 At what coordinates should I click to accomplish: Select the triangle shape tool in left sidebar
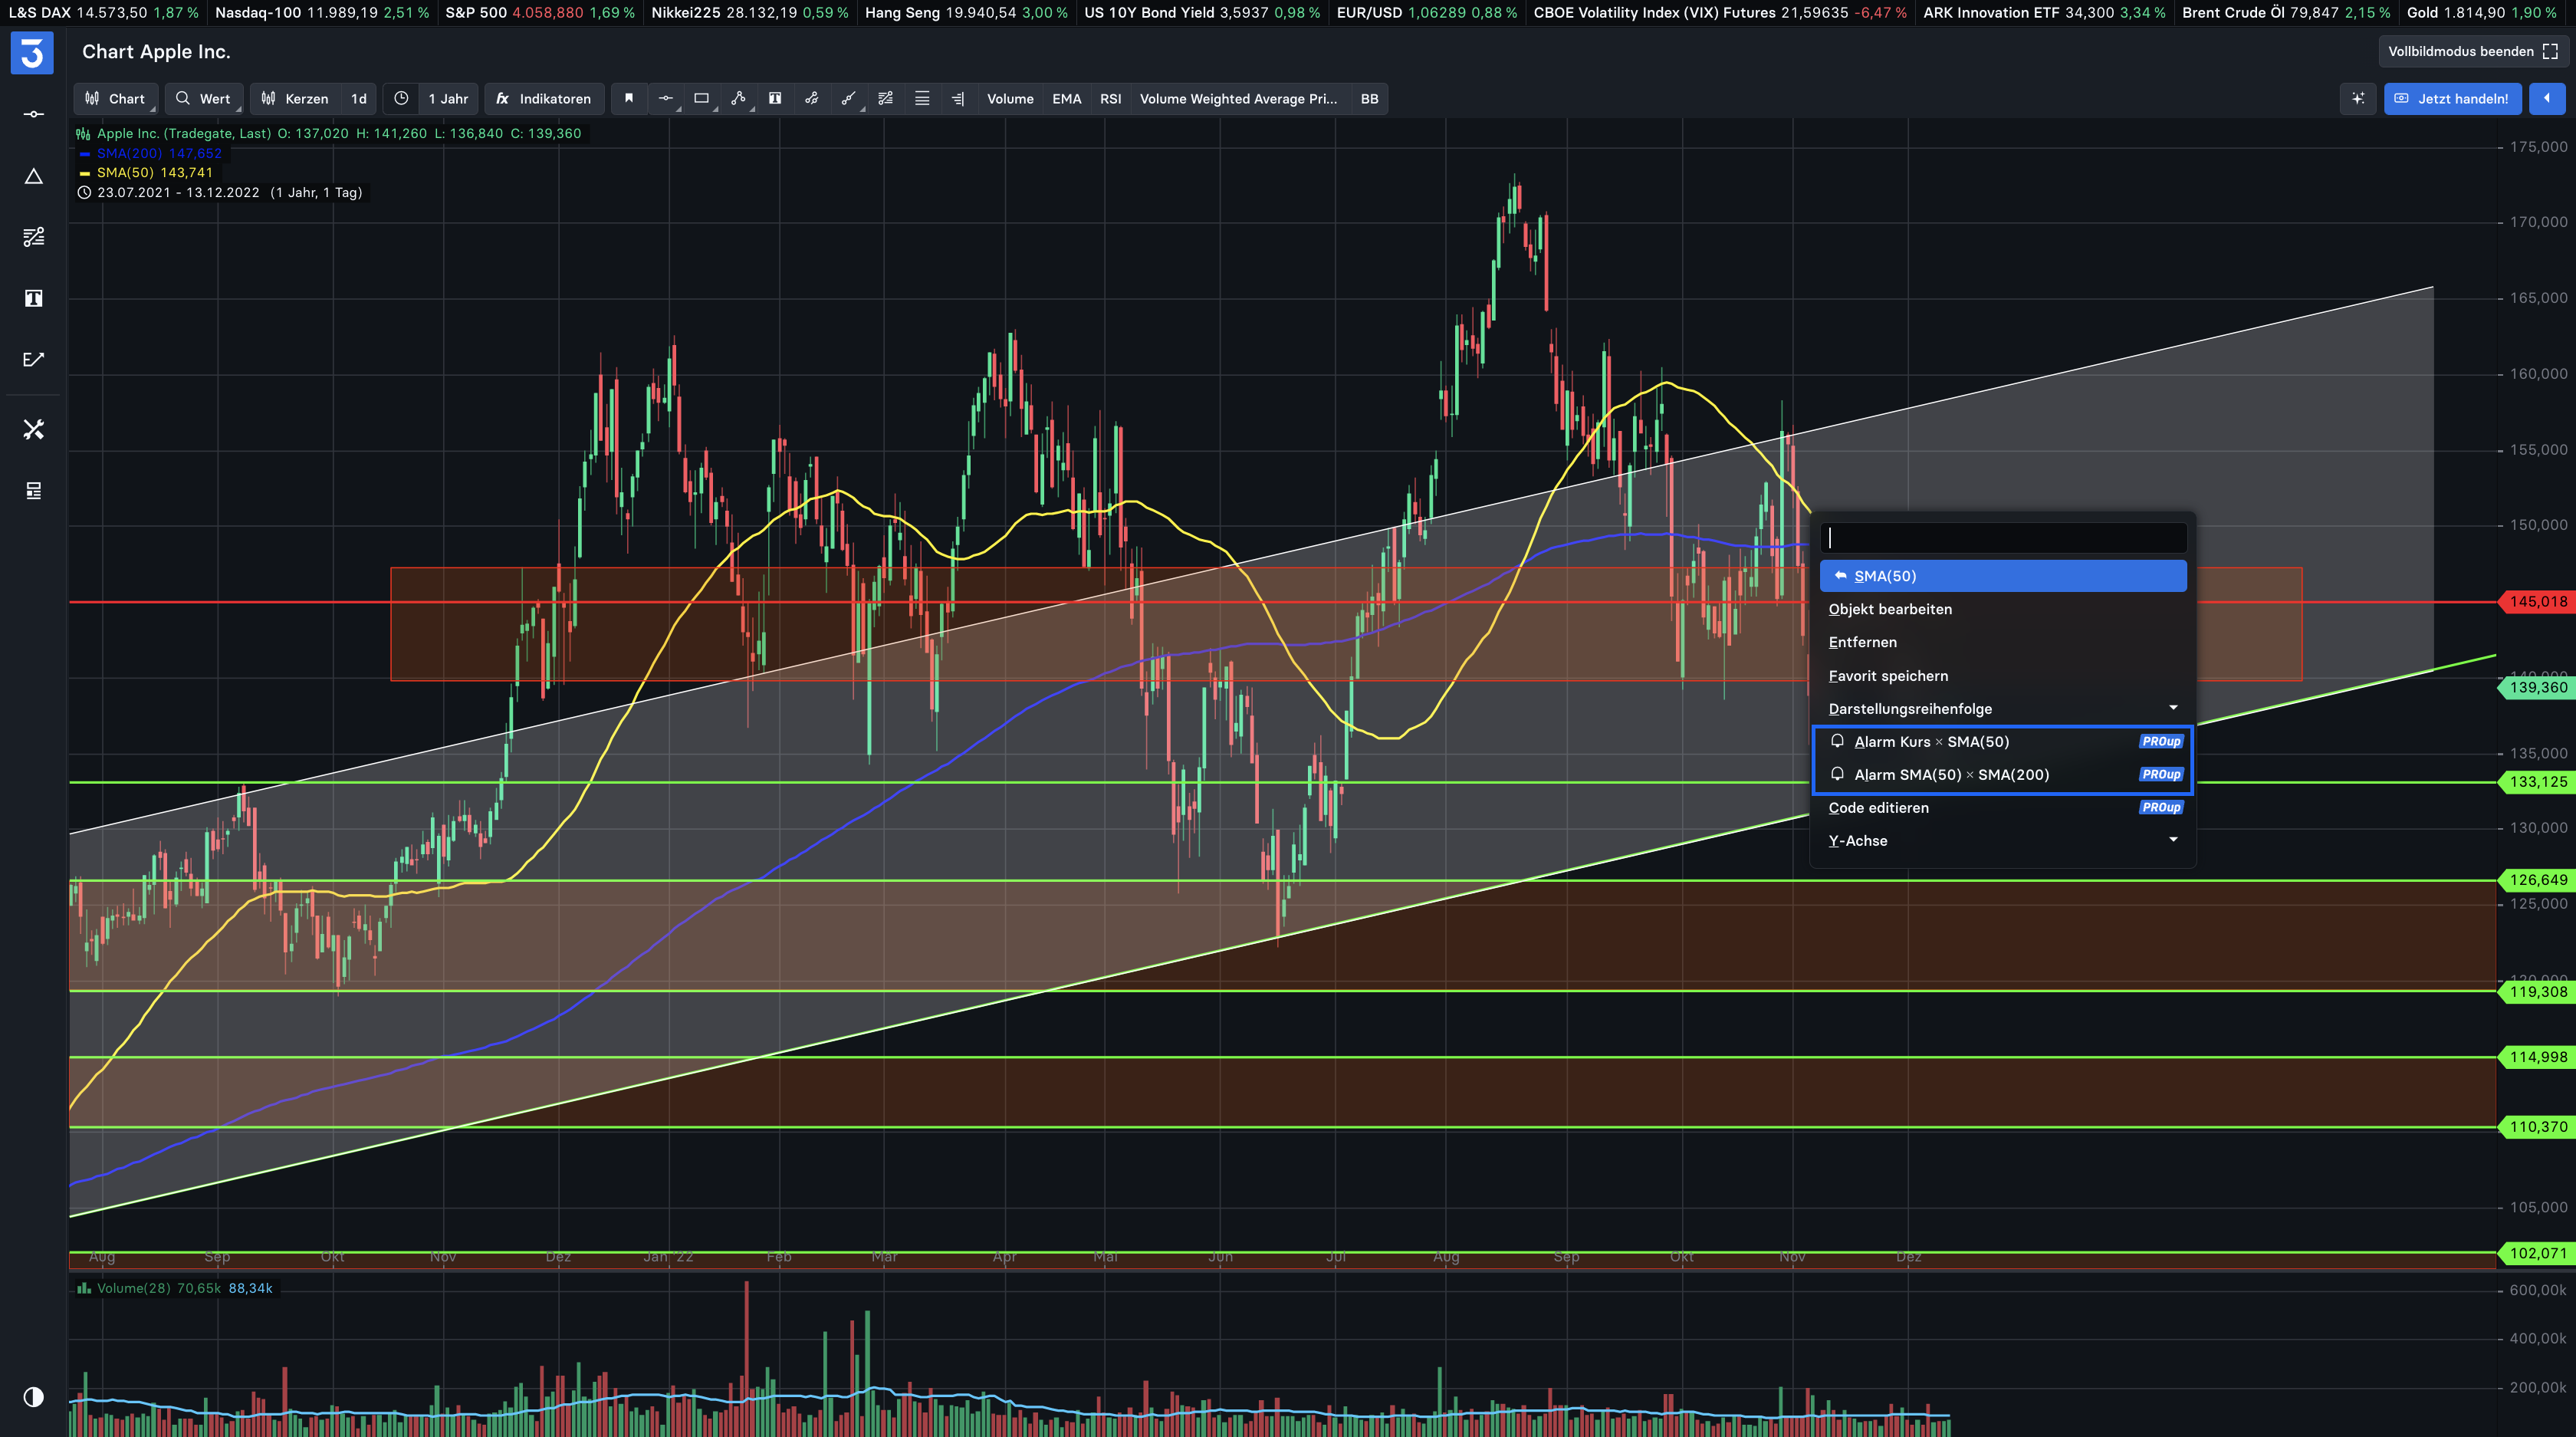pyautogui.click(x=33, y=176)
